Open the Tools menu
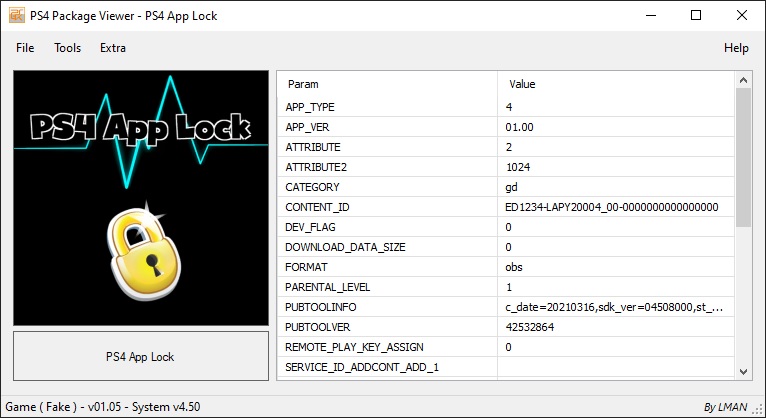 67,48
